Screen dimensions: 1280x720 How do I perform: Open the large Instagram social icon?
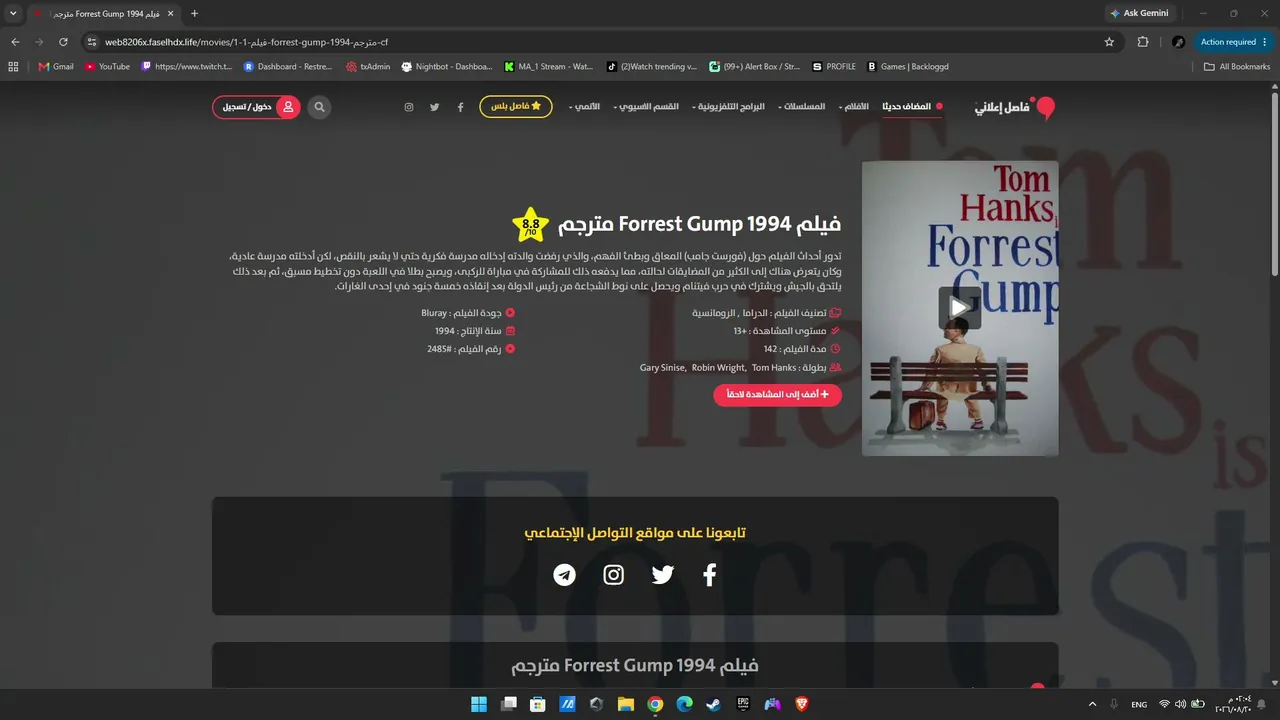(x=614, y=575)
